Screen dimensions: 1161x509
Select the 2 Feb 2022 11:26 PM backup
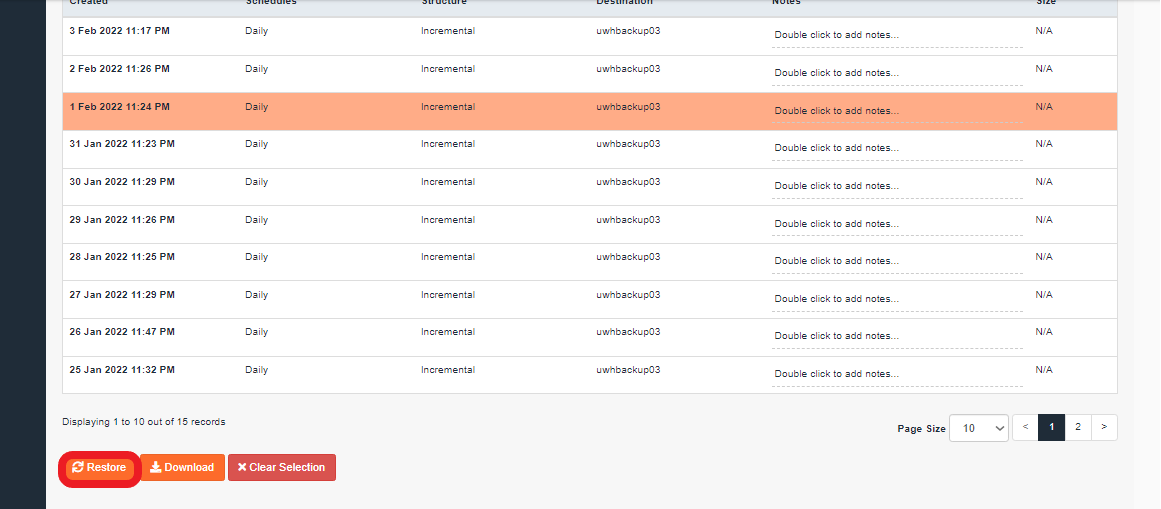click(120, 69)
